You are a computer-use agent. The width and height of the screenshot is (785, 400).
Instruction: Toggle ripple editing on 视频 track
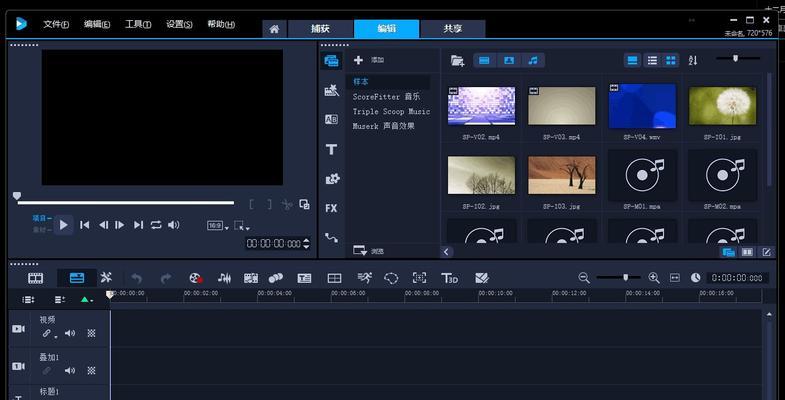click(x=47, y=333)
